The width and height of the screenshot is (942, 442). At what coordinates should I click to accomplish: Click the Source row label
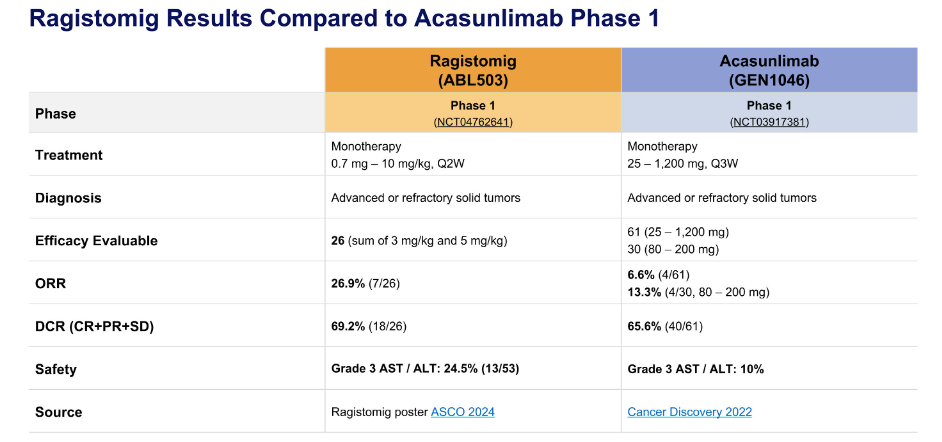coord(58,412)
